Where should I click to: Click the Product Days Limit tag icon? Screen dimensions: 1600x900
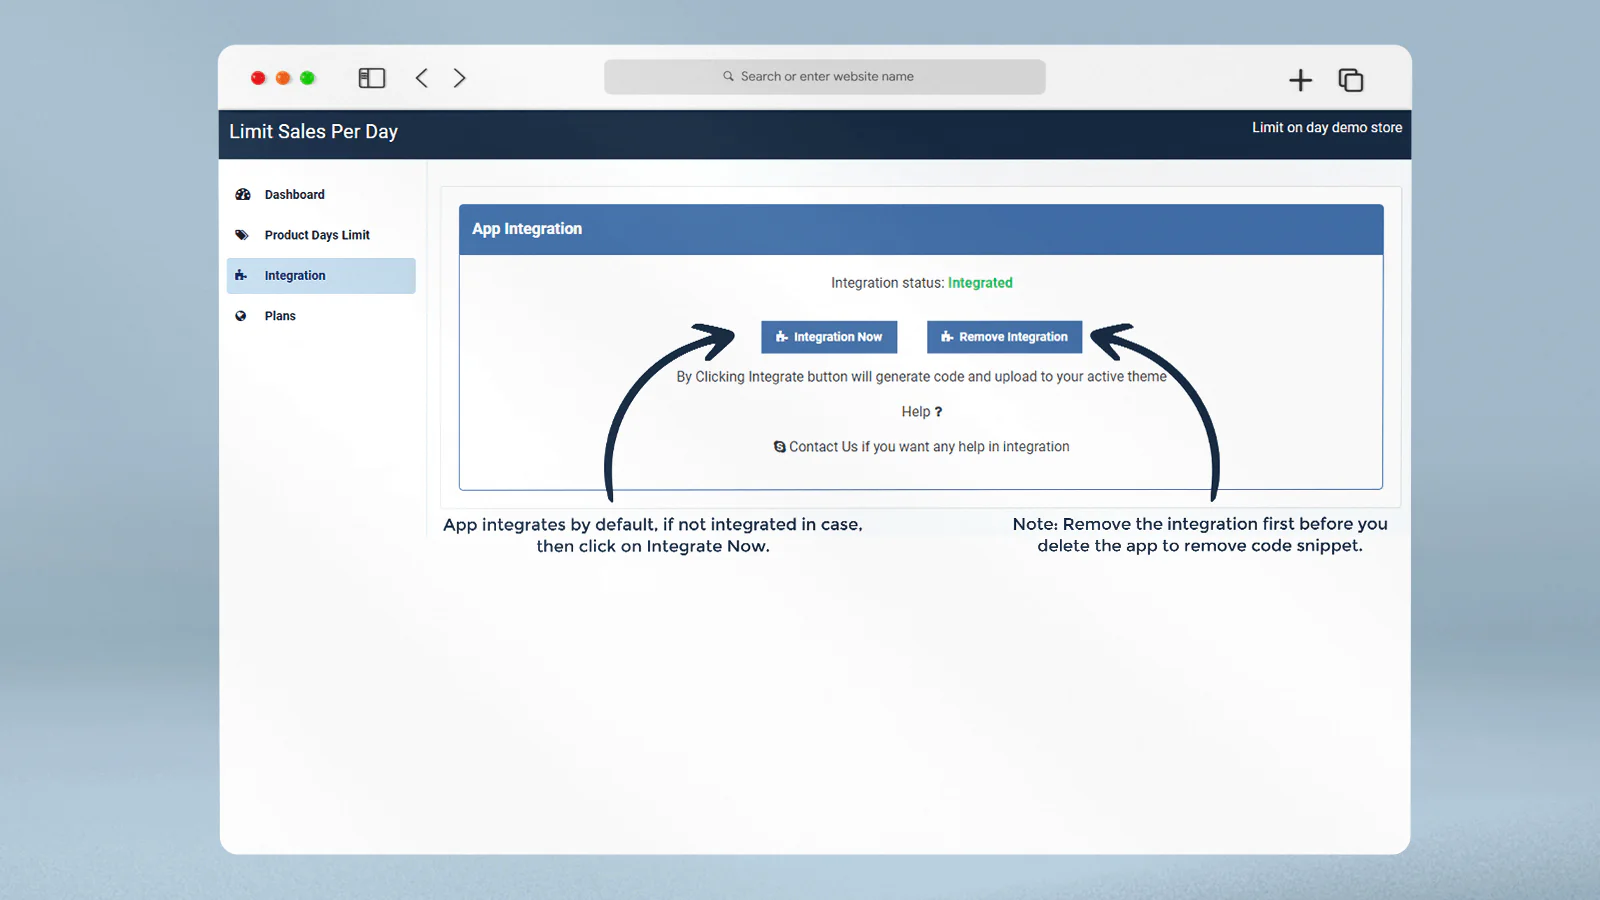pyautogui.click(x=241, y=235)
